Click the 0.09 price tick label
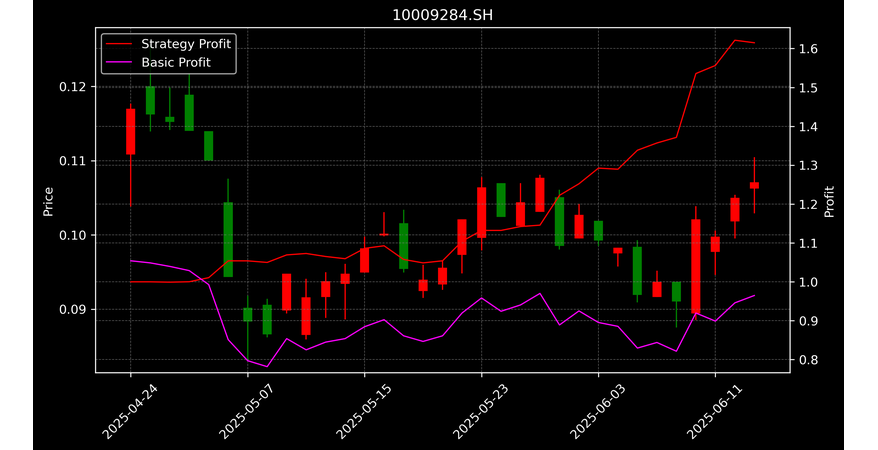Viewport: 878px width, 450px height. (x=73, y=310)
